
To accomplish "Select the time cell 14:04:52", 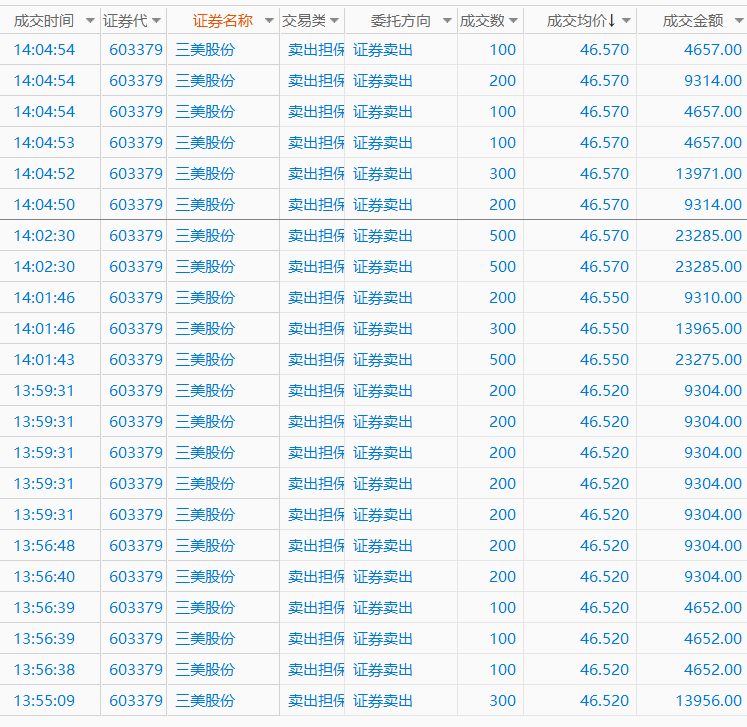I will pos(44,173).
